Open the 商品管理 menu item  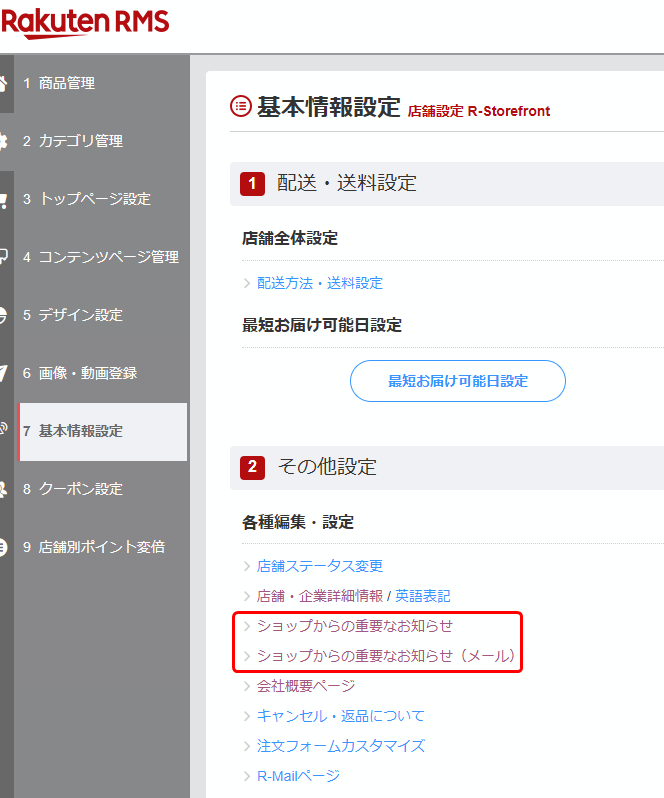[67, 83]
